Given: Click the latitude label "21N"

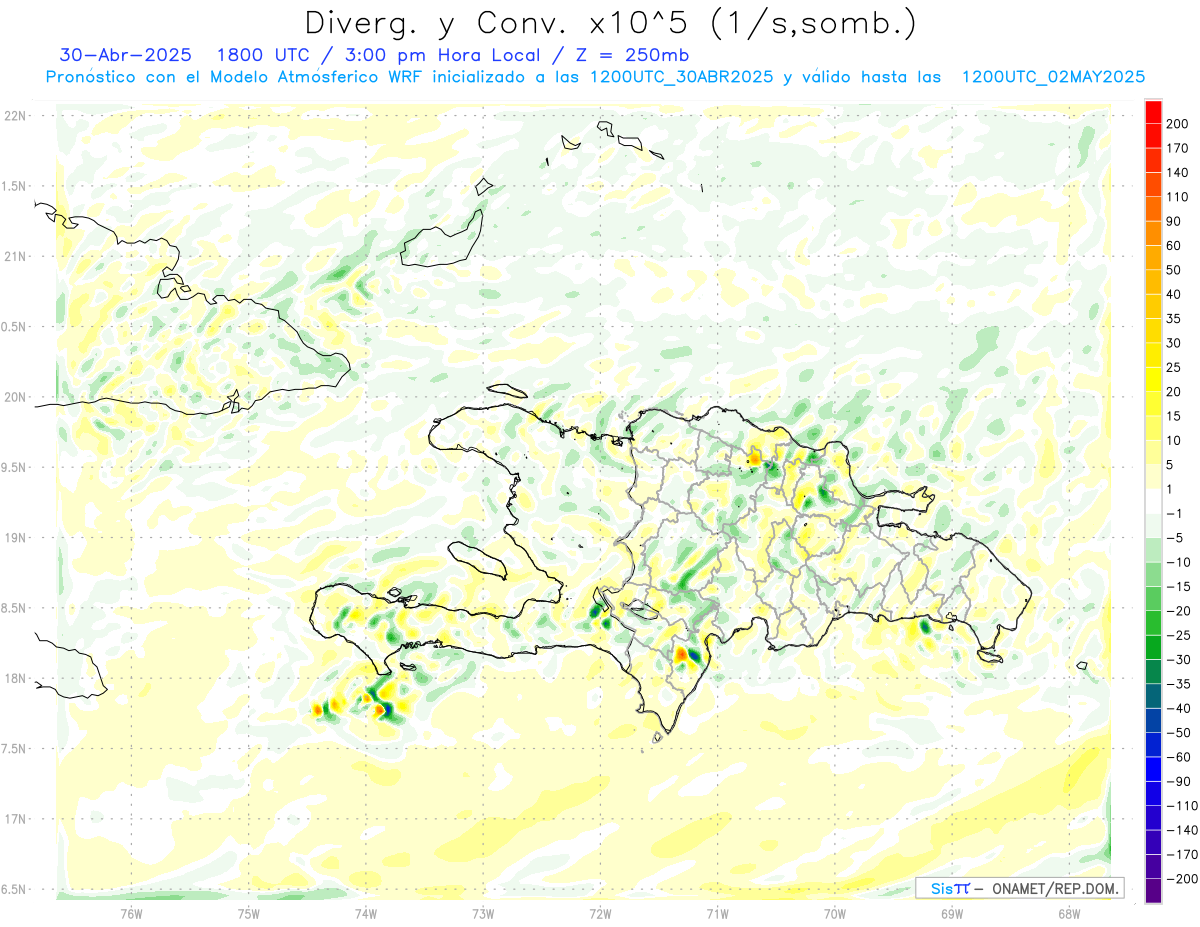Looking at the screenshot, I should (x=14, y=257).
